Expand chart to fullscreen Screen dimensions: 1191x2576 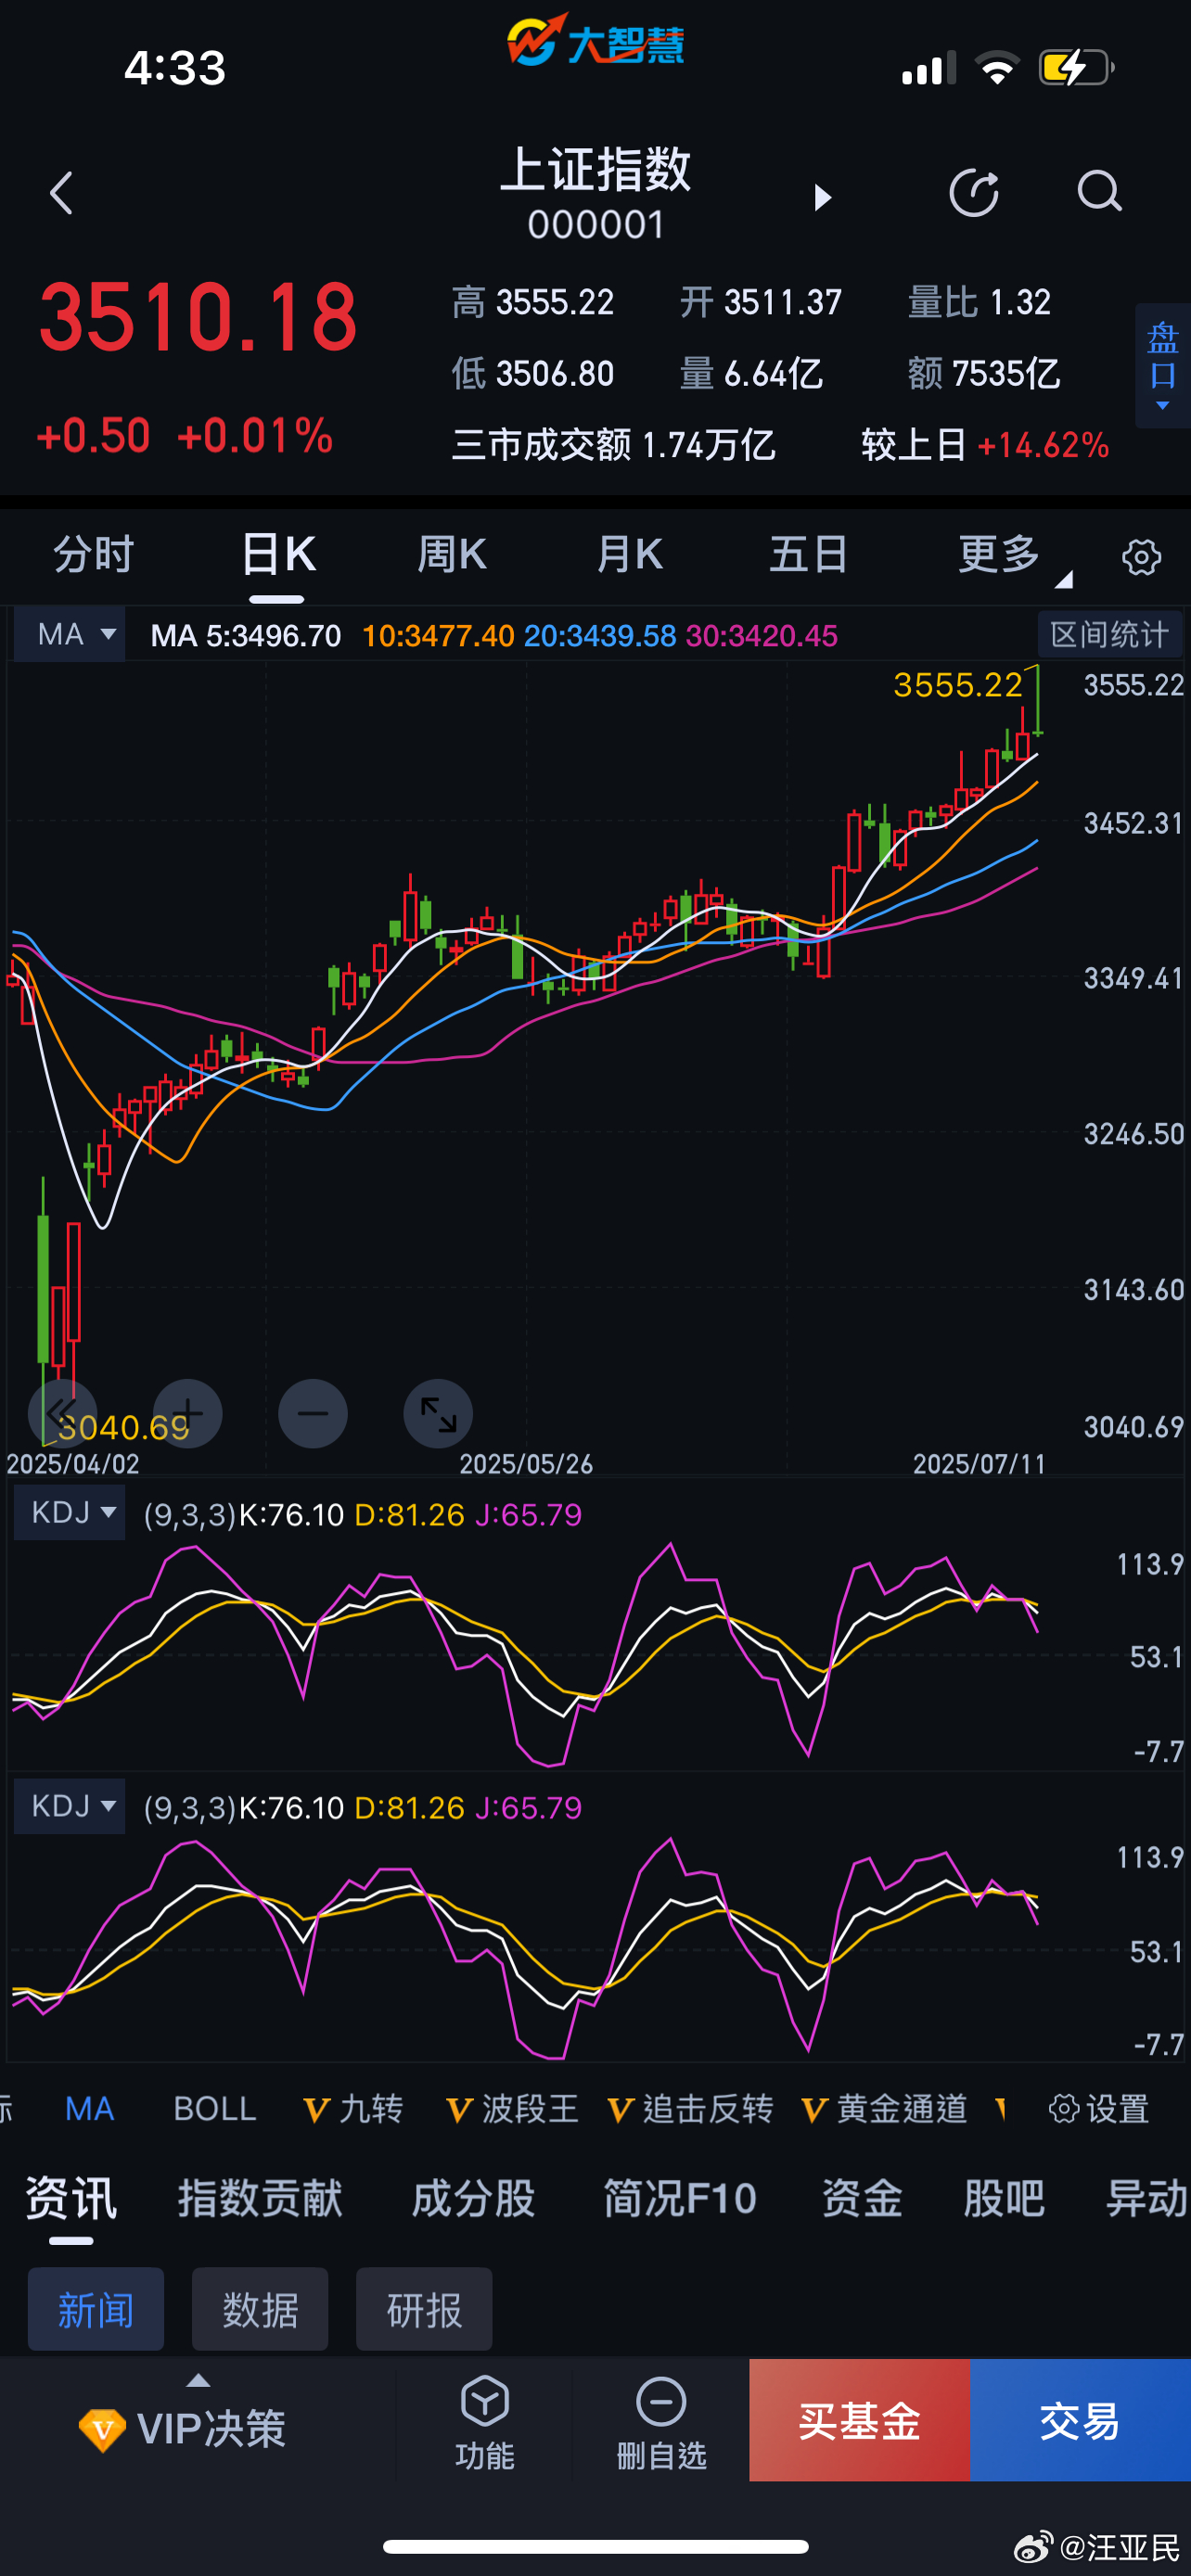pyautogui.click(x=438, y=1413)
